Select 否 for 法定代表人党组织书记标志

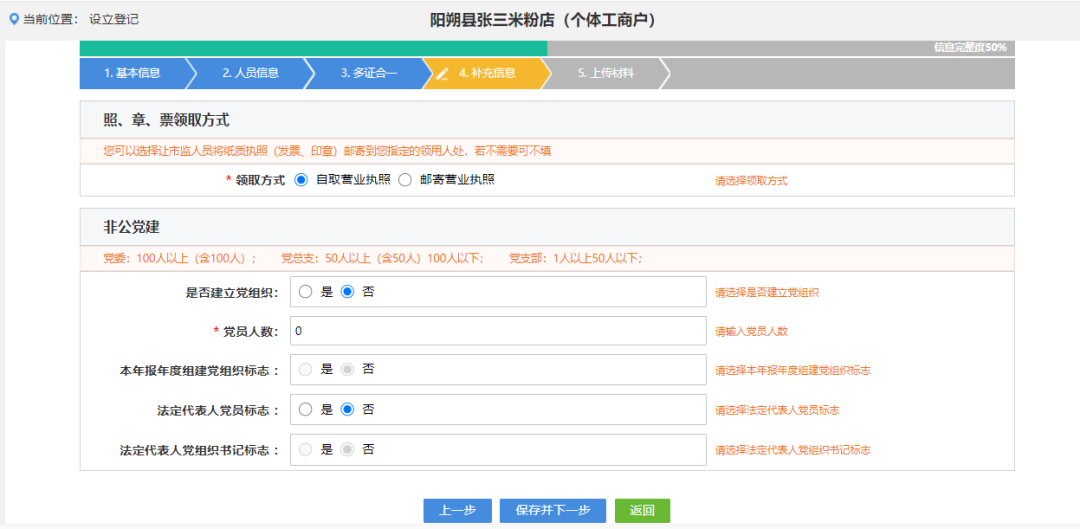click(x=348, y=449)
